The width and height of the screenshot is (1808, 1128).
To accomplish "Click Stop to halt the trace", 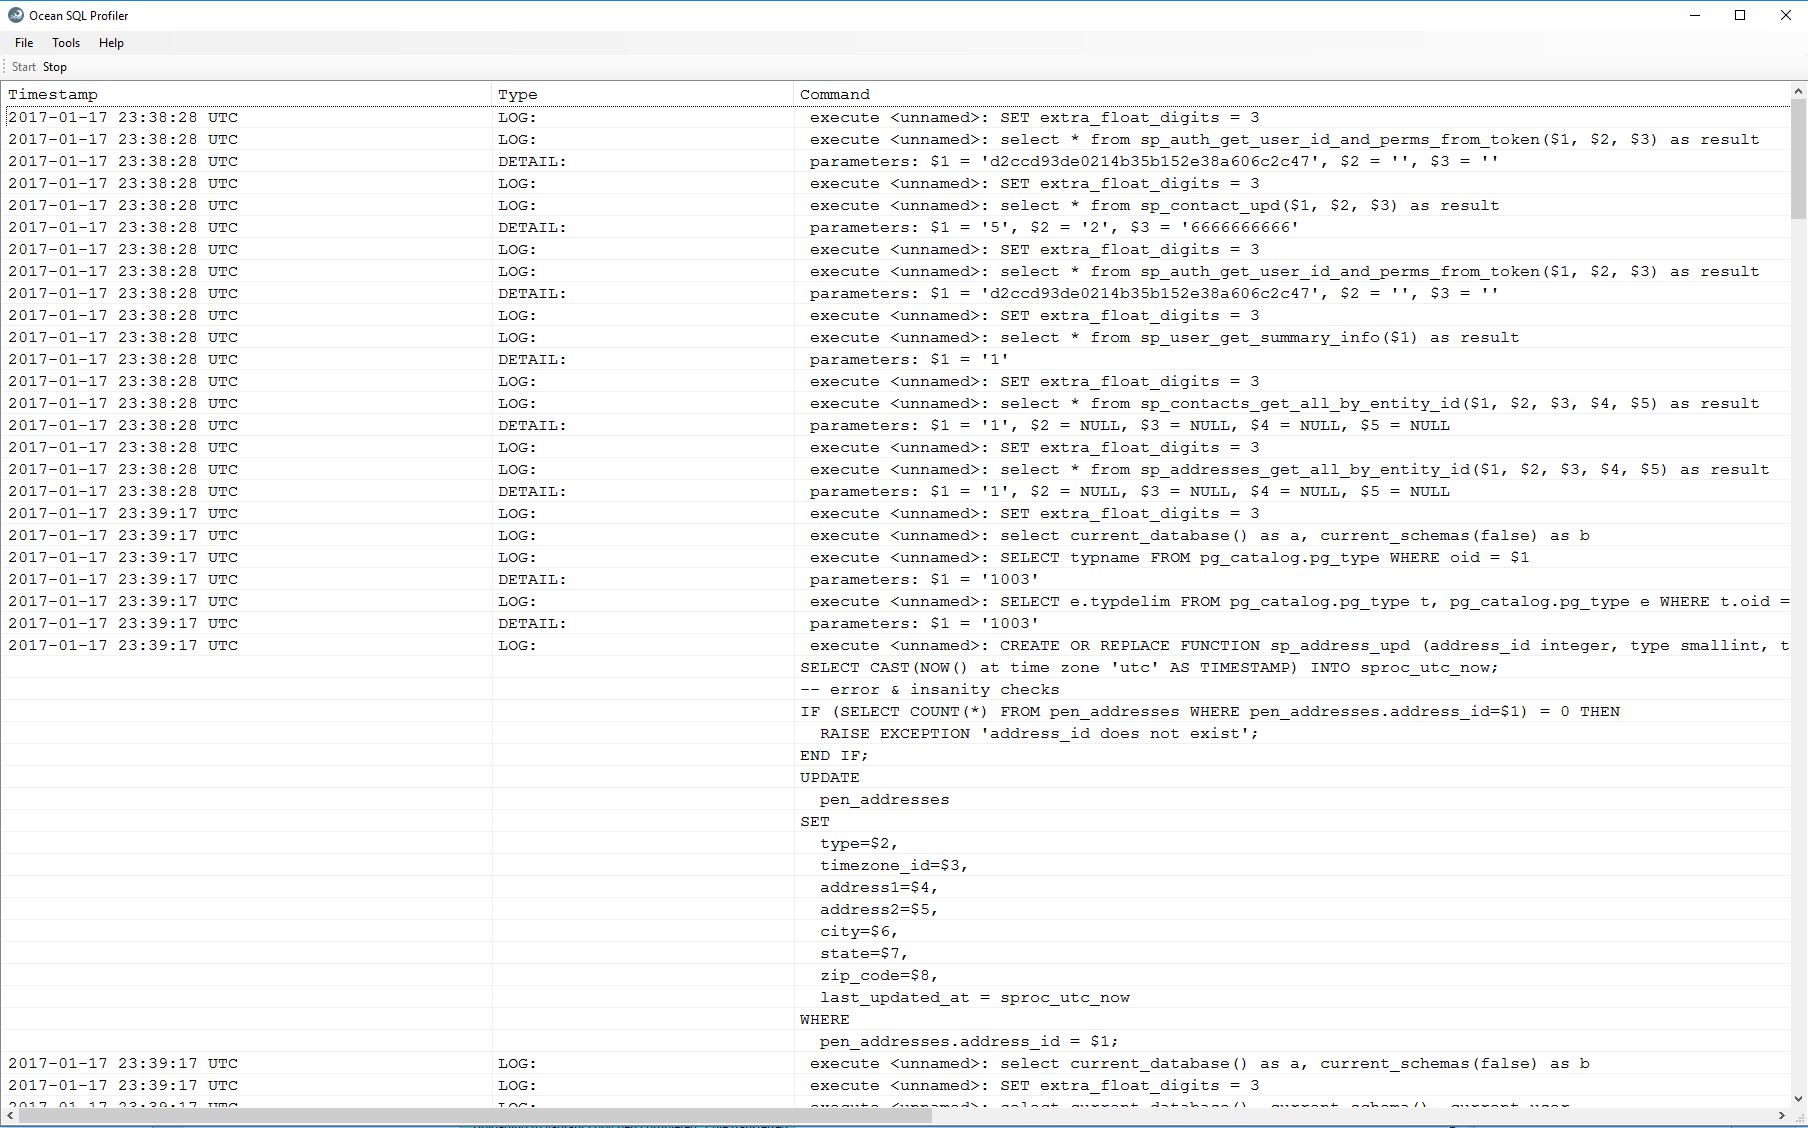I will point(55,67).
